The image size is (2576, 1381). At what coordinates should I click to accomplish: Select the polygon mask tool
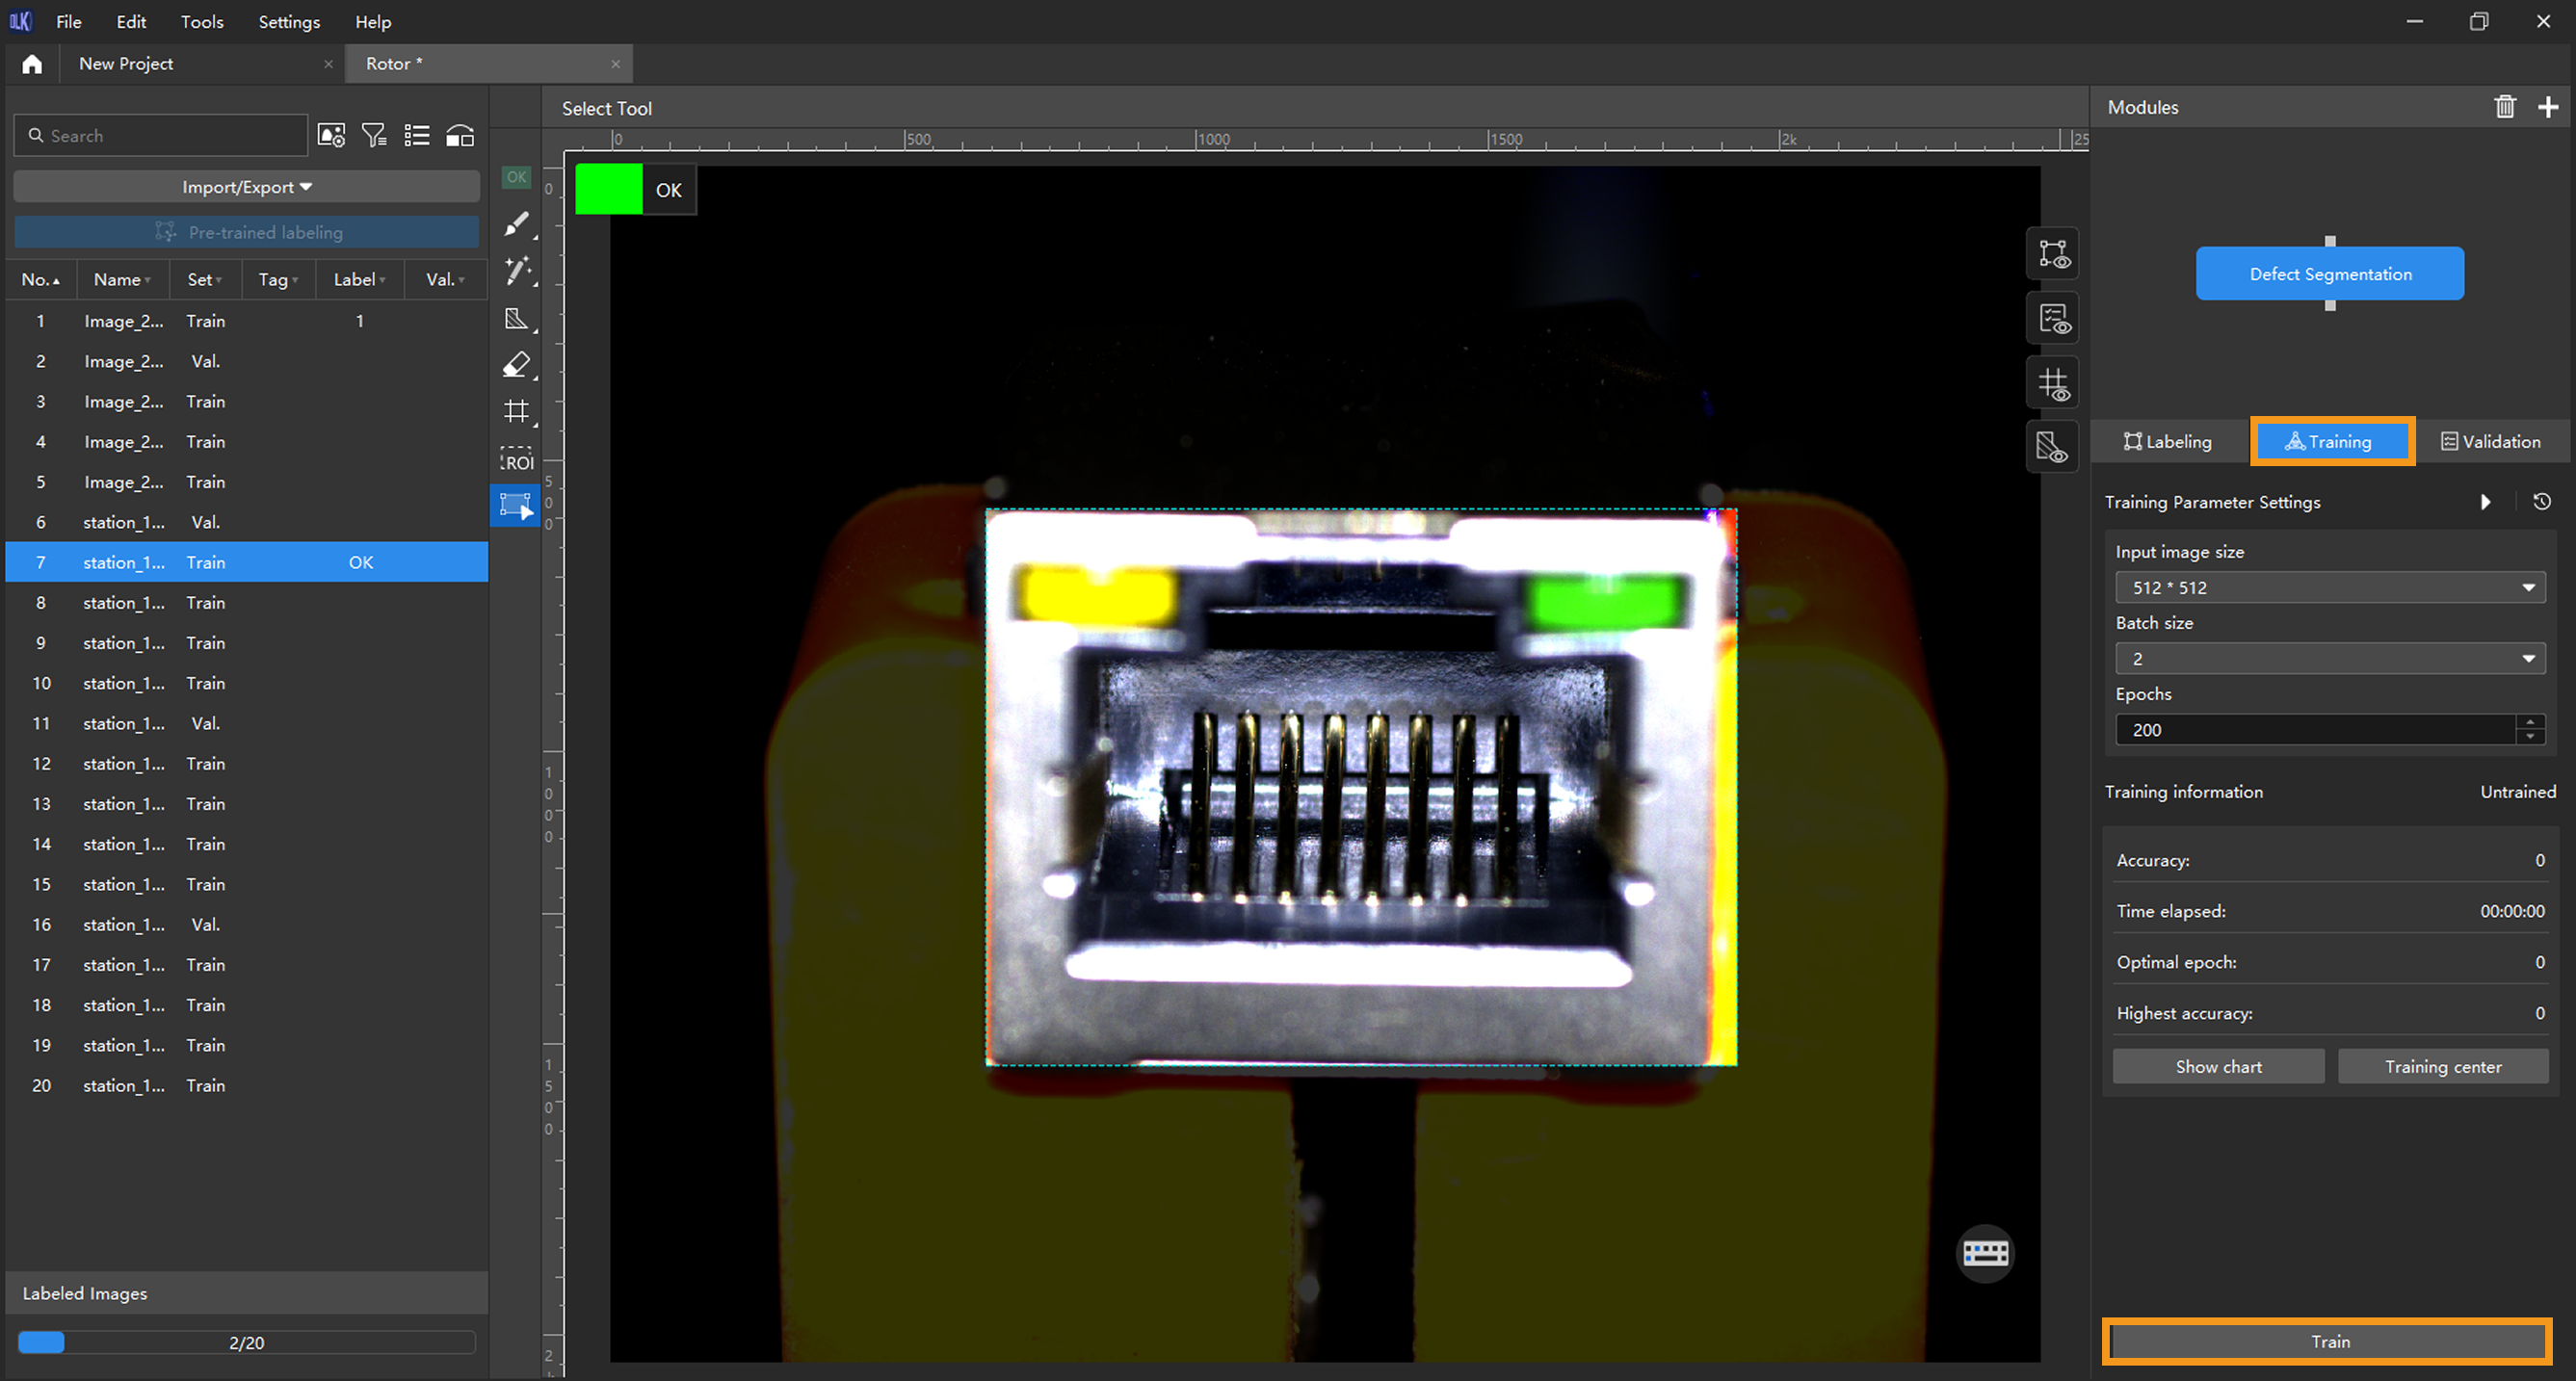[x=517, y=318]
